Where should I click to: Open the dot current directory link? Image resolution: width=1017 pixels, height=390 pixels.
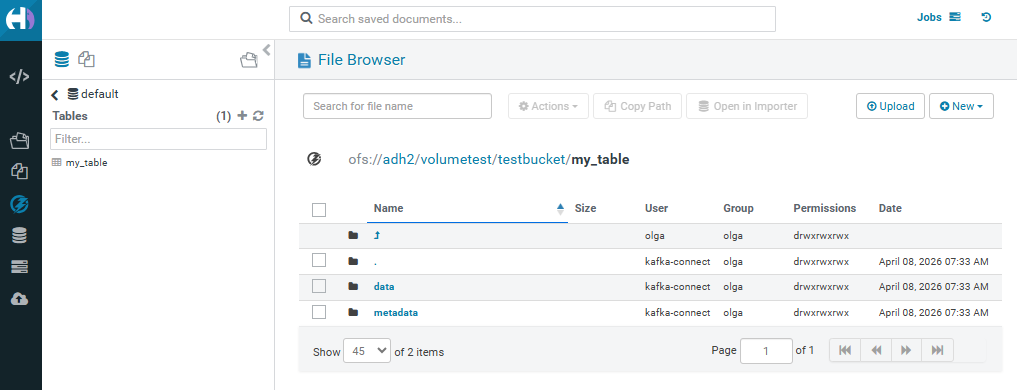click(x=376, y=262)
